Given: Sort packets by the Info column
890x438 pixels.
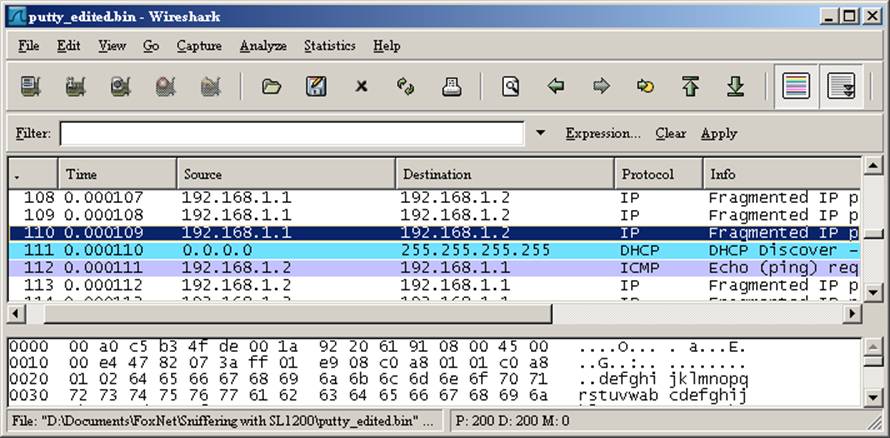Looking at the screenshot, I should (782, 174).
